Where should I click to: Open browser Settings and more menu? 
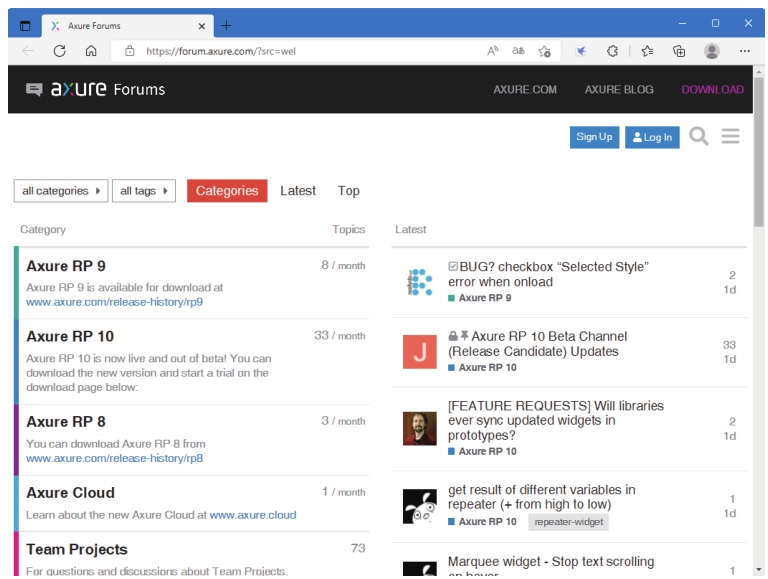pyautogui.click(x=745, y=51)
